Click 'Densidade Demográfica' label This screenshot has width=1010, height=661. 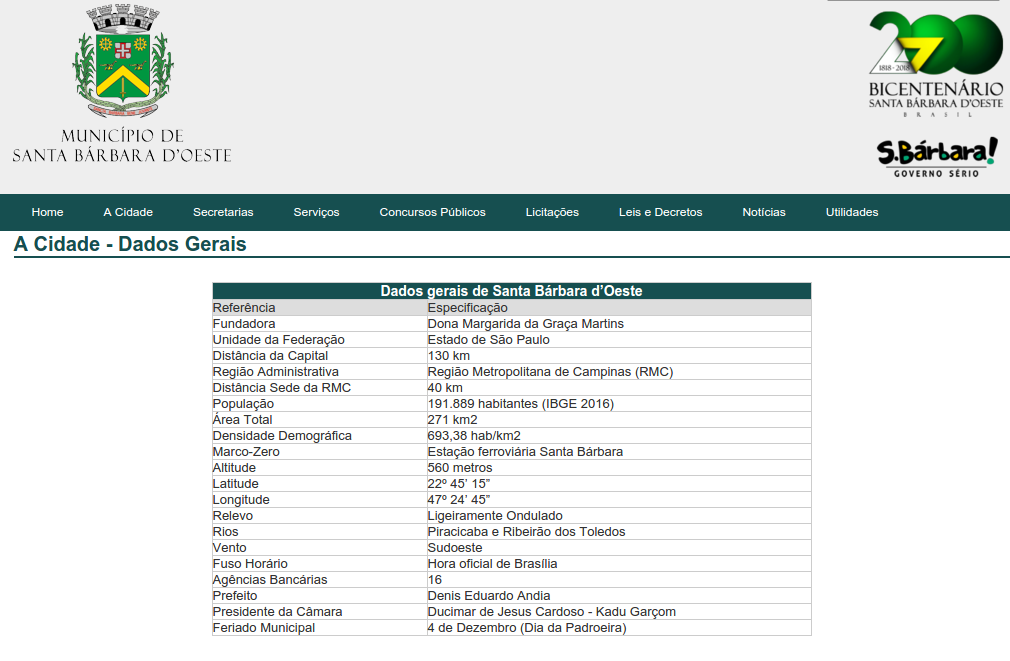pos(283,436)
